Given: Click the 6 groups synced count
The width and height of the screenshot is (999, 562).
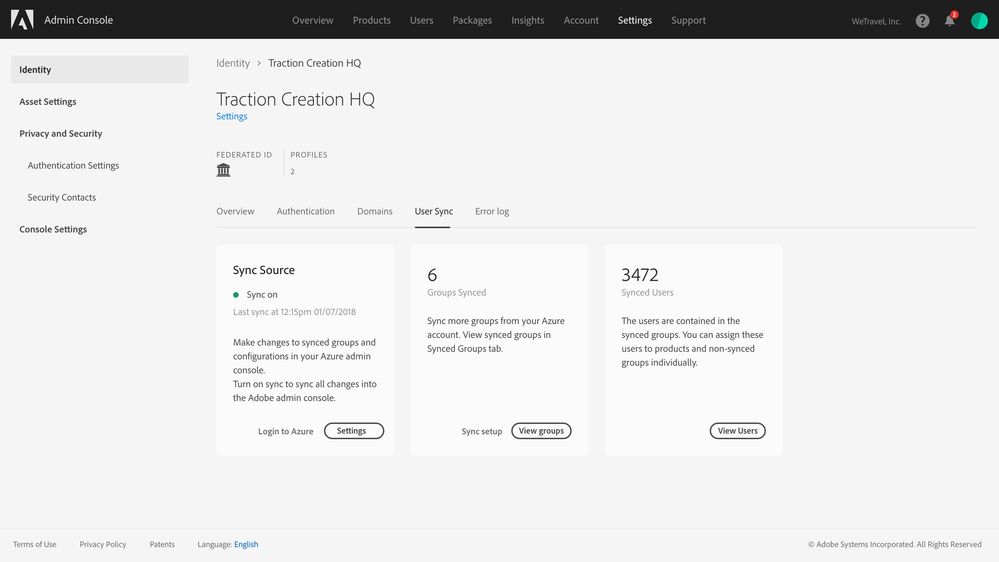Looking at the screenshot, I should click(432, 275).
